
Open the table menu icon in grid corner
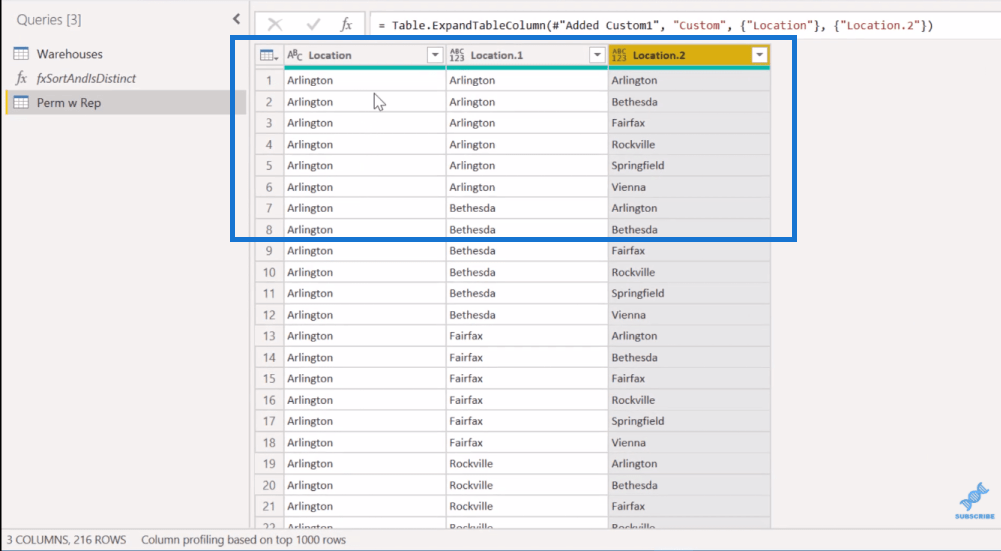click(x=269, y=56)
